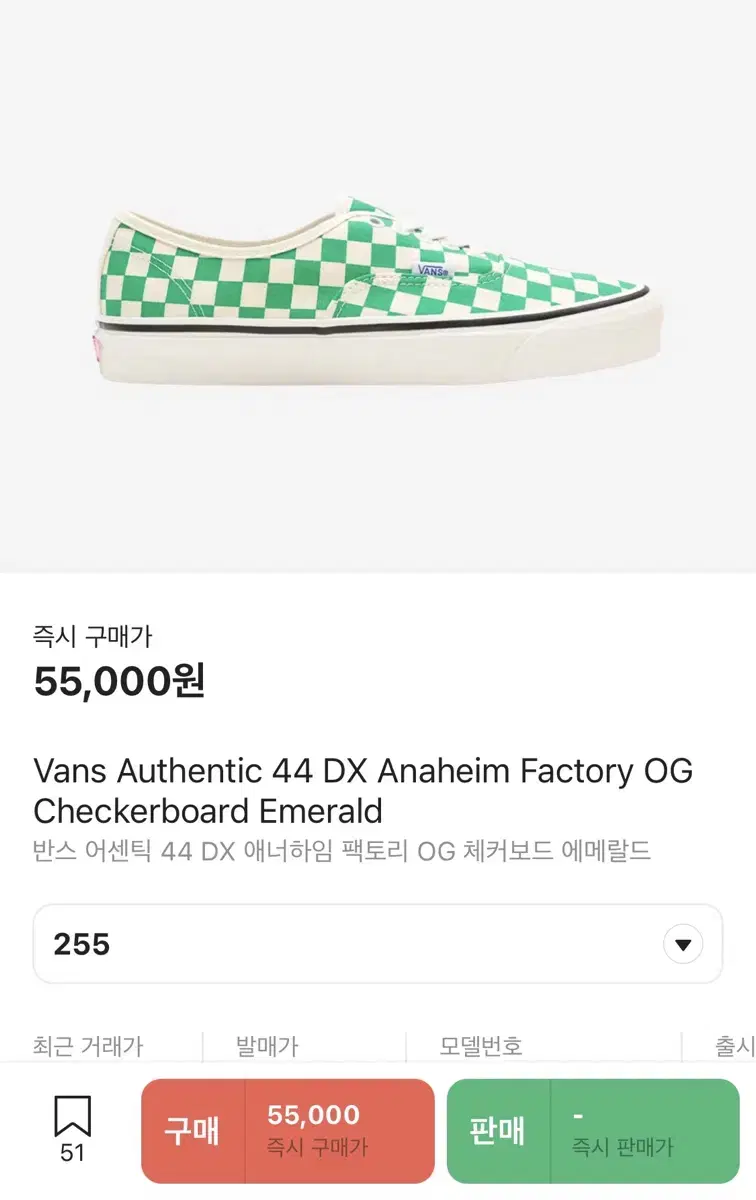Select the 최근 거래가 column

click(88, 1046)
